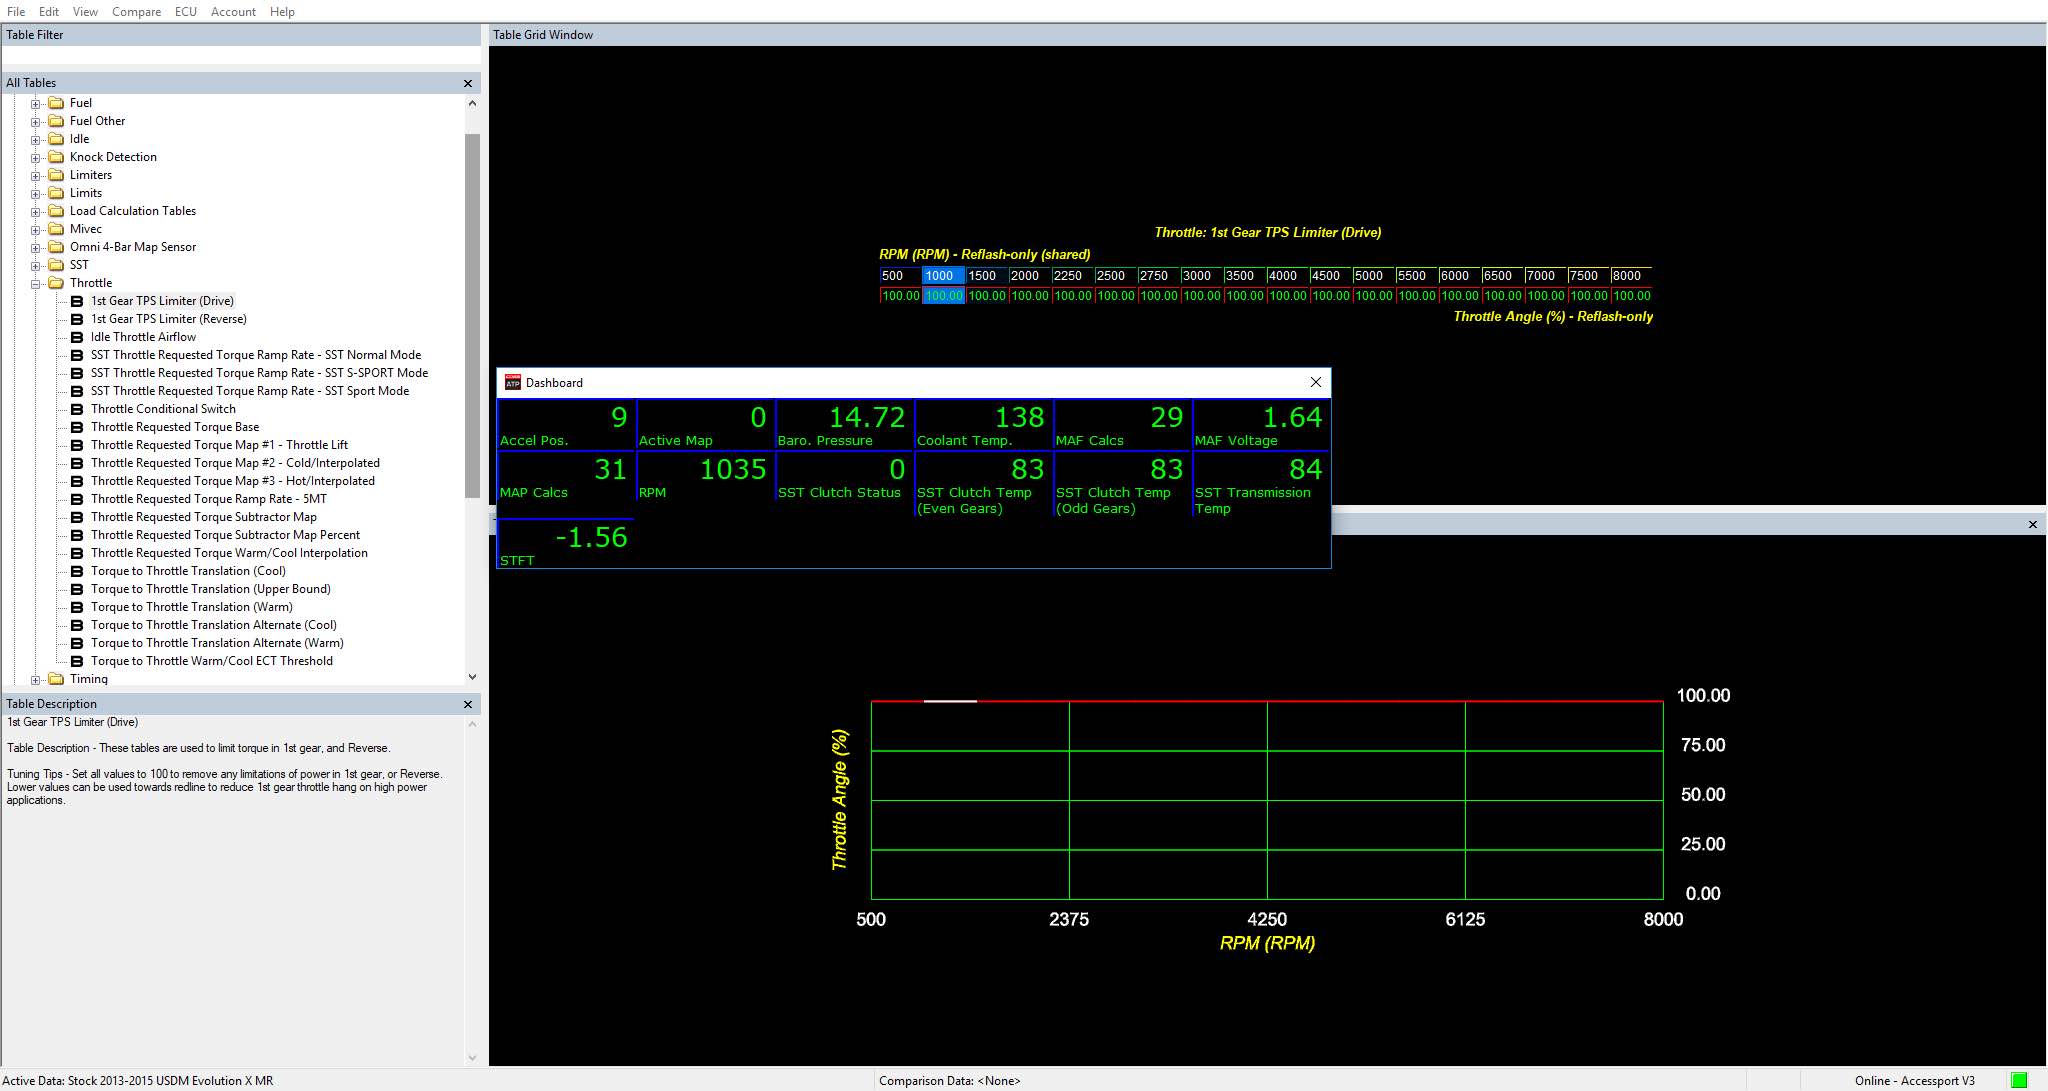
Task: Open the ECU menu
Action: click(x=186, y=11)
